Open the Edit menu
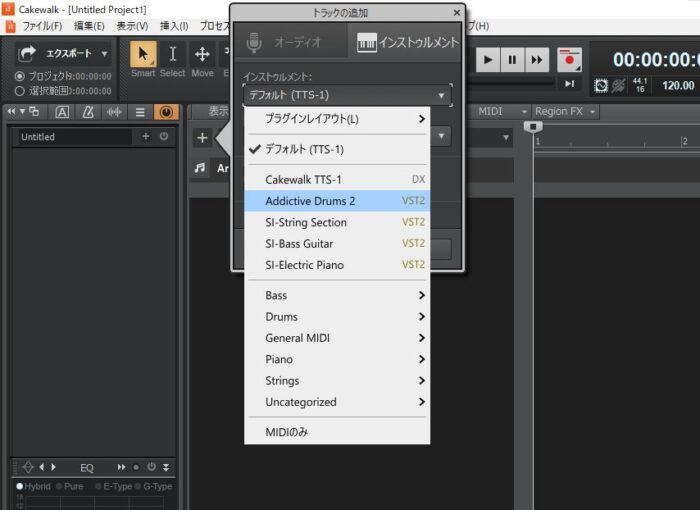700x510 pixels. coord(89,26)
